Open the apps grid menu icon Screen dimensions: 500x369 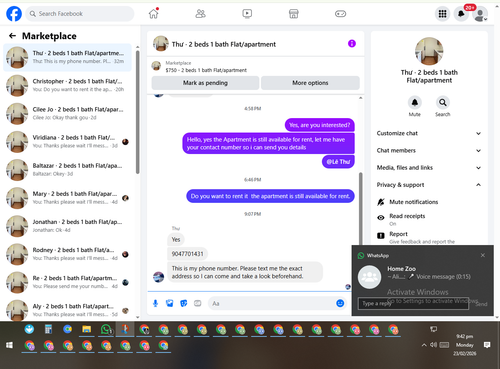tap(443, 14)
